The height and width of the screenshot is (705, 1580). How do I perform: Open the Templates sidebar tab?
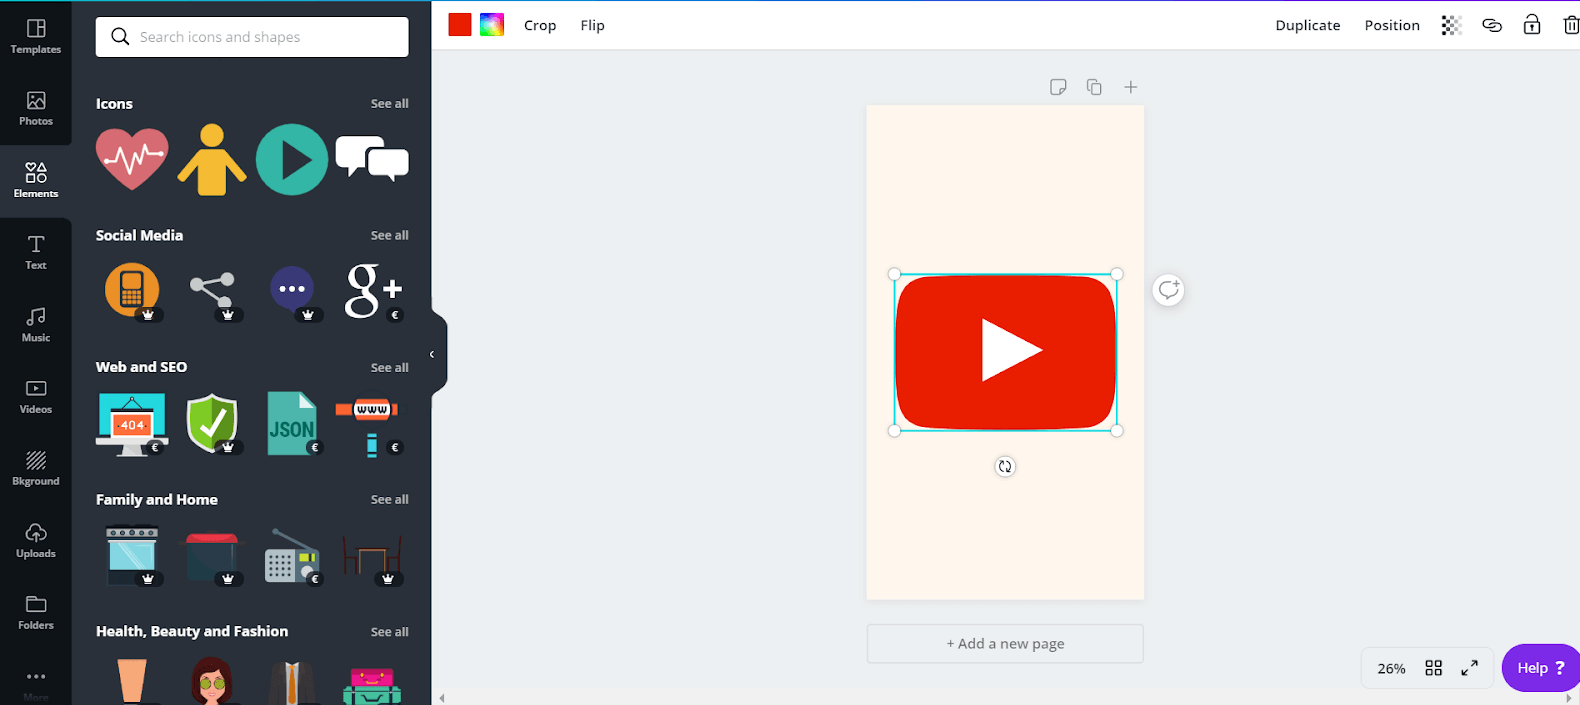click(36, 36)
